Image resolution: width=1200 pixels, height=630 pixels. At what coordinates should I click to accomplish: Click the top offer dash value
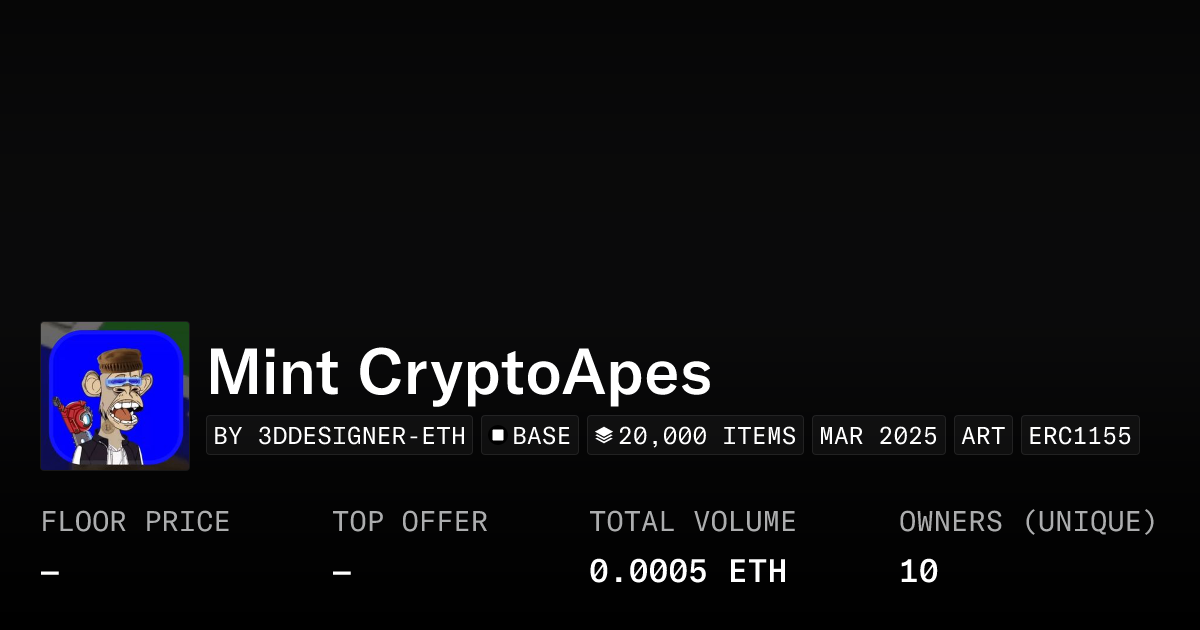pyautogui.click(x=341, y=573)
